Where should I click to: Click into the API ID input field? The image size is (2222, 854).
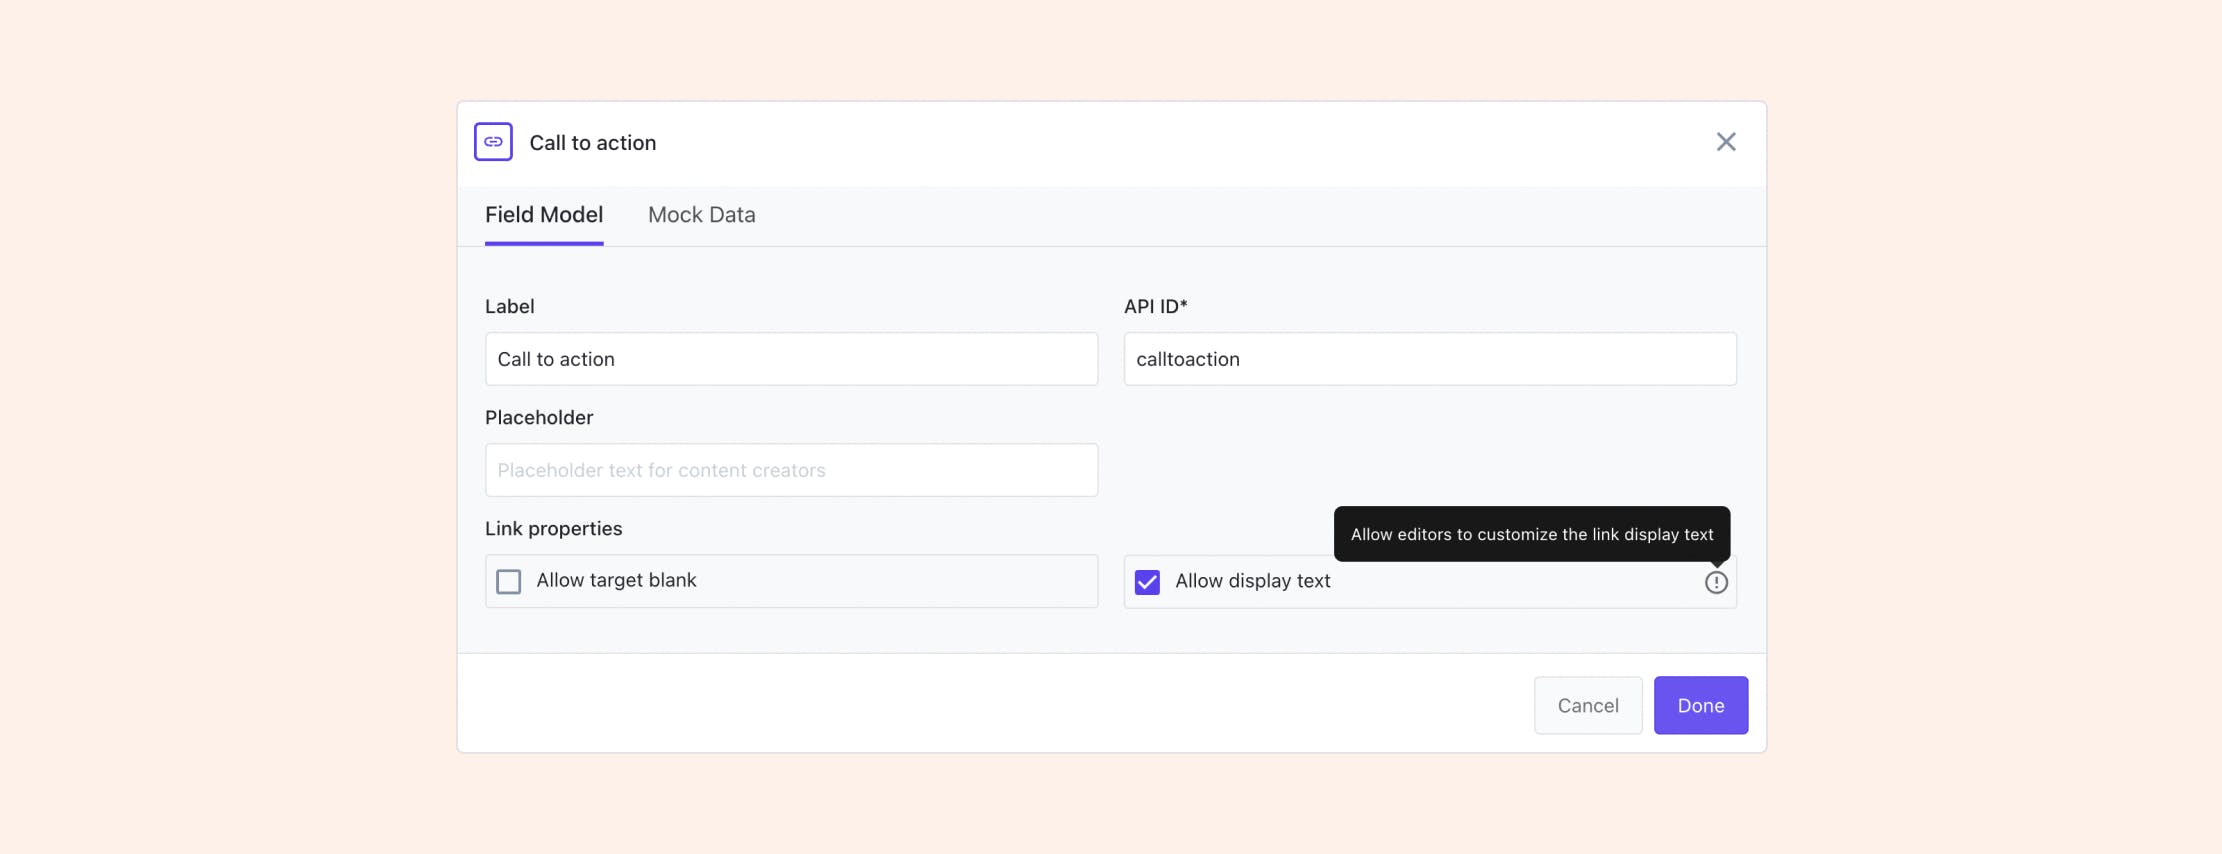click(1430, 359)
